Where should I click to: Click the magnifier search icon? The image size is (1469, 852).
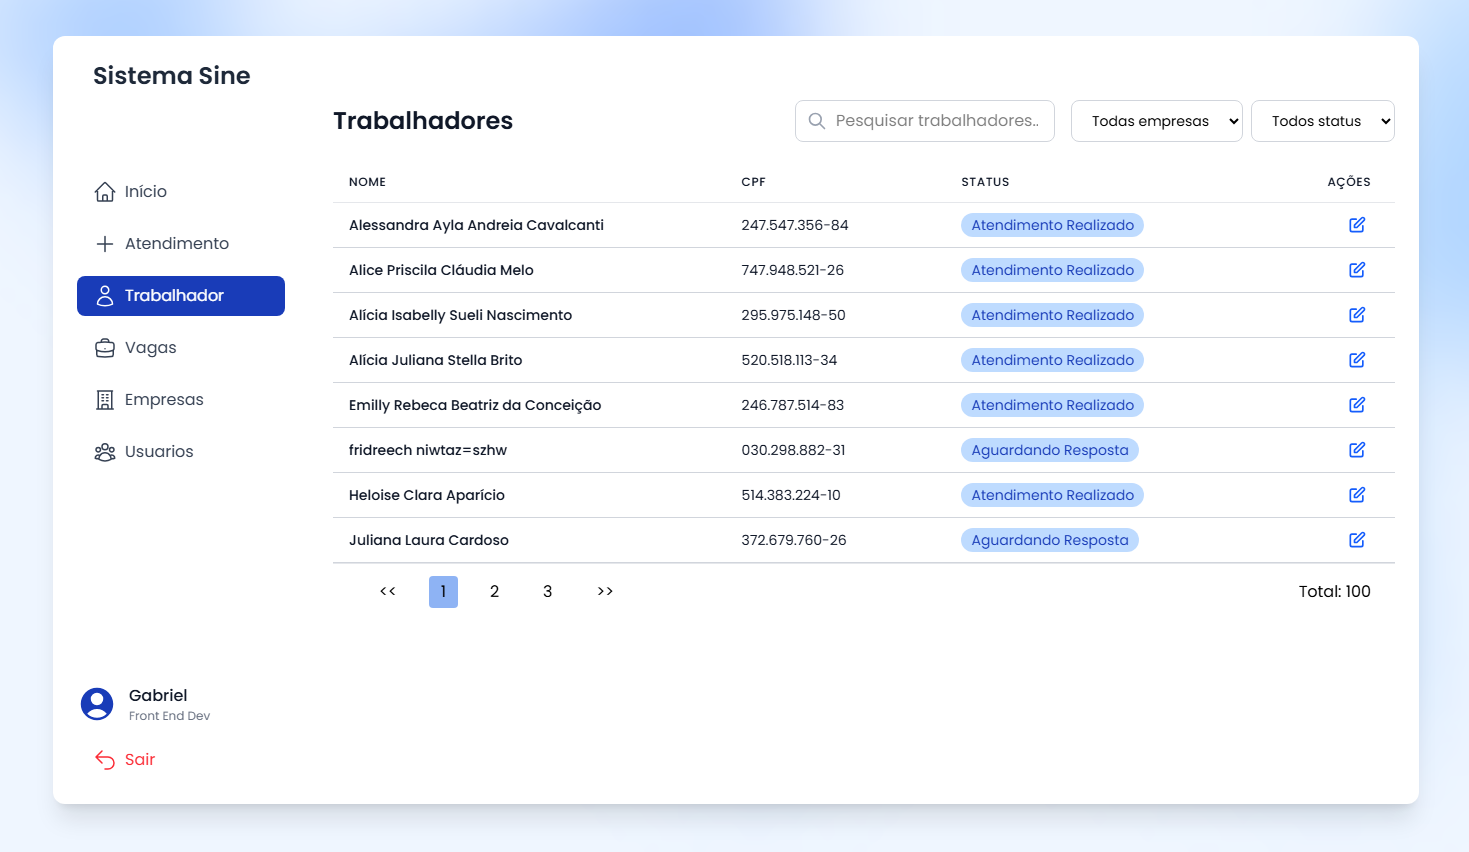point(817,121)
